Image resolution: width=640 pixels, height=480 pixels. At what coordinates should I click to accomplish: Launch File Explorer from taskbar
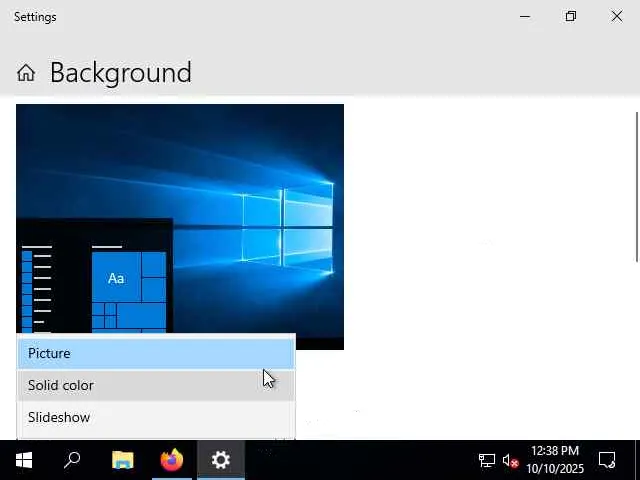[123, 460]
